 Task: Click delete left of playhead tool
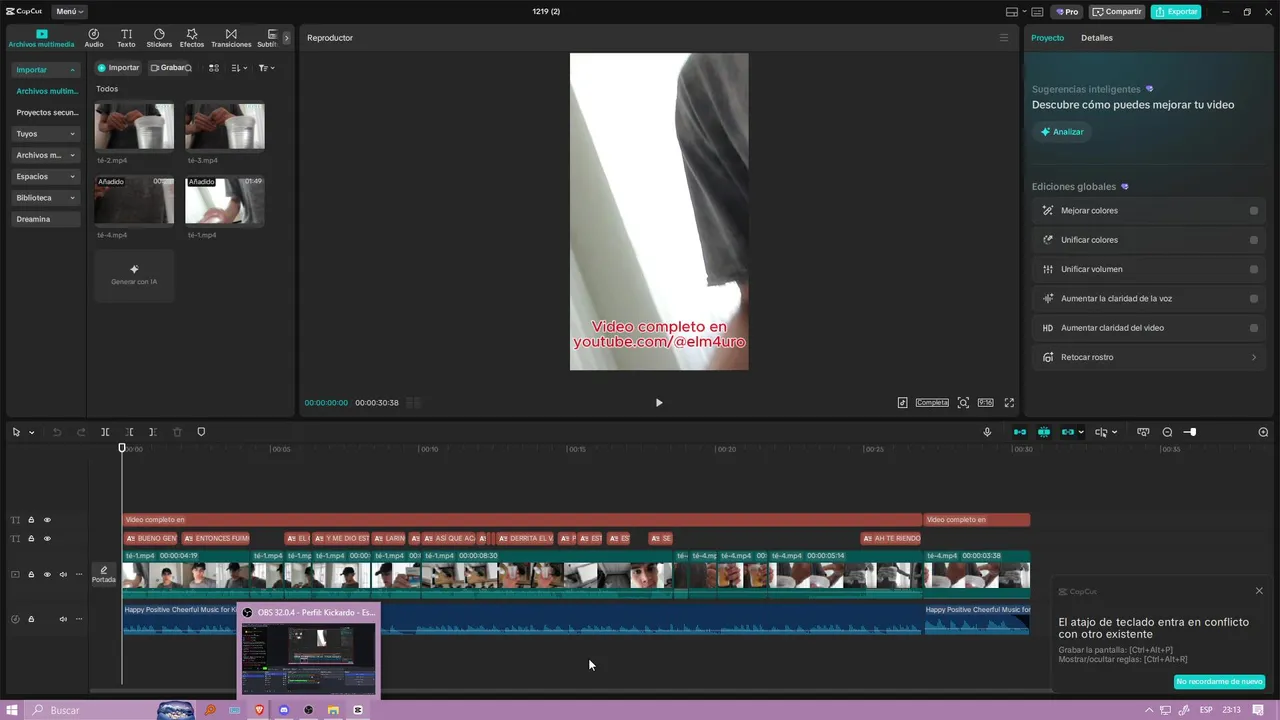(x=129, y=432)
